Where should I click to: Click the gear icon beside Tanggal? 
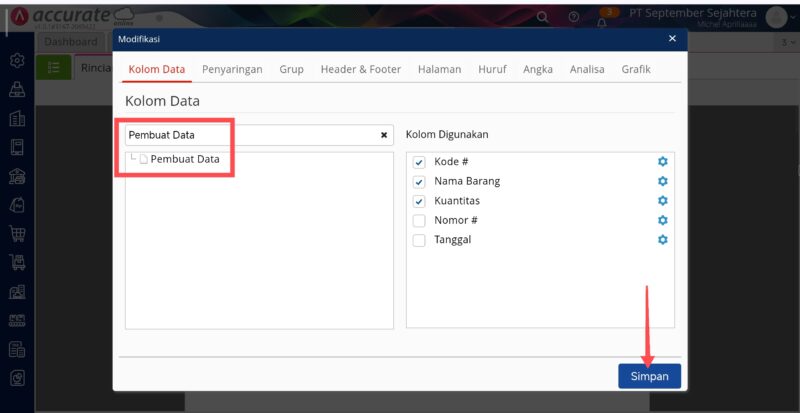662,240
